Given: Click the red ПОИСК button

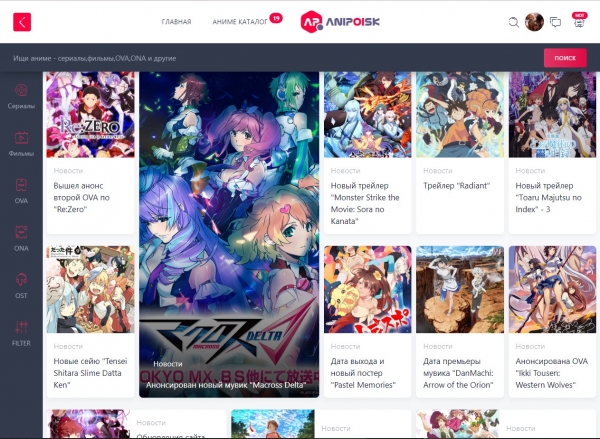Looking at the screenshot, I should [x=565, y=58].
